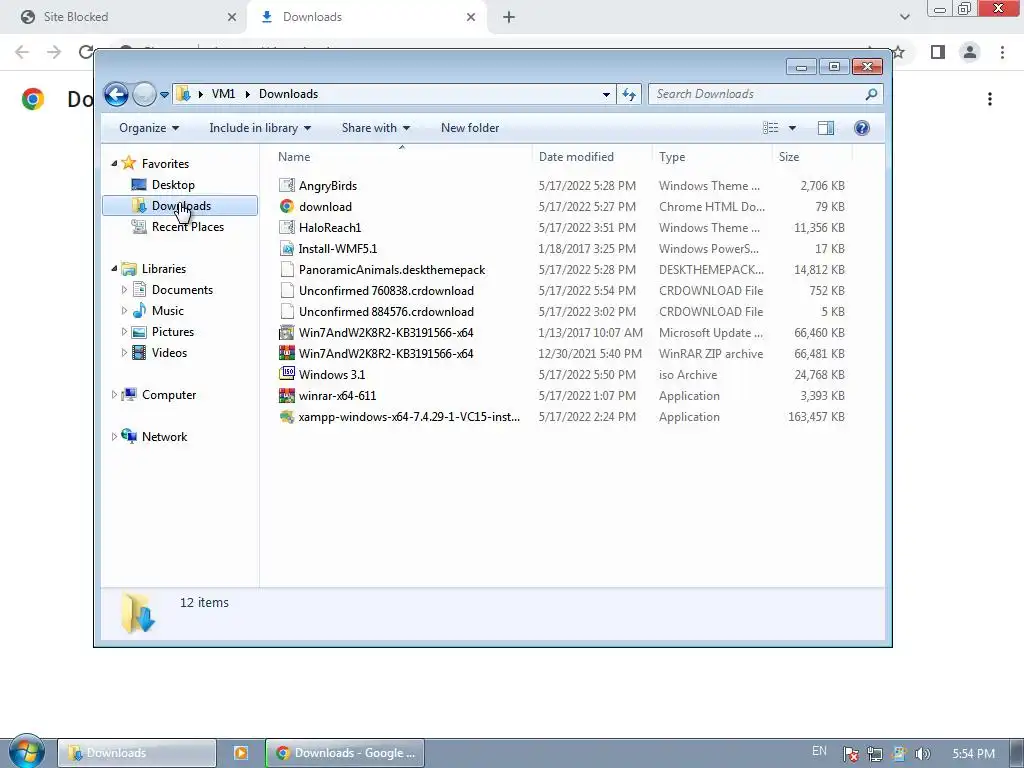Click the refresh button beside address bar
Screen dimensions: 1024x768
tap(629, 95)
